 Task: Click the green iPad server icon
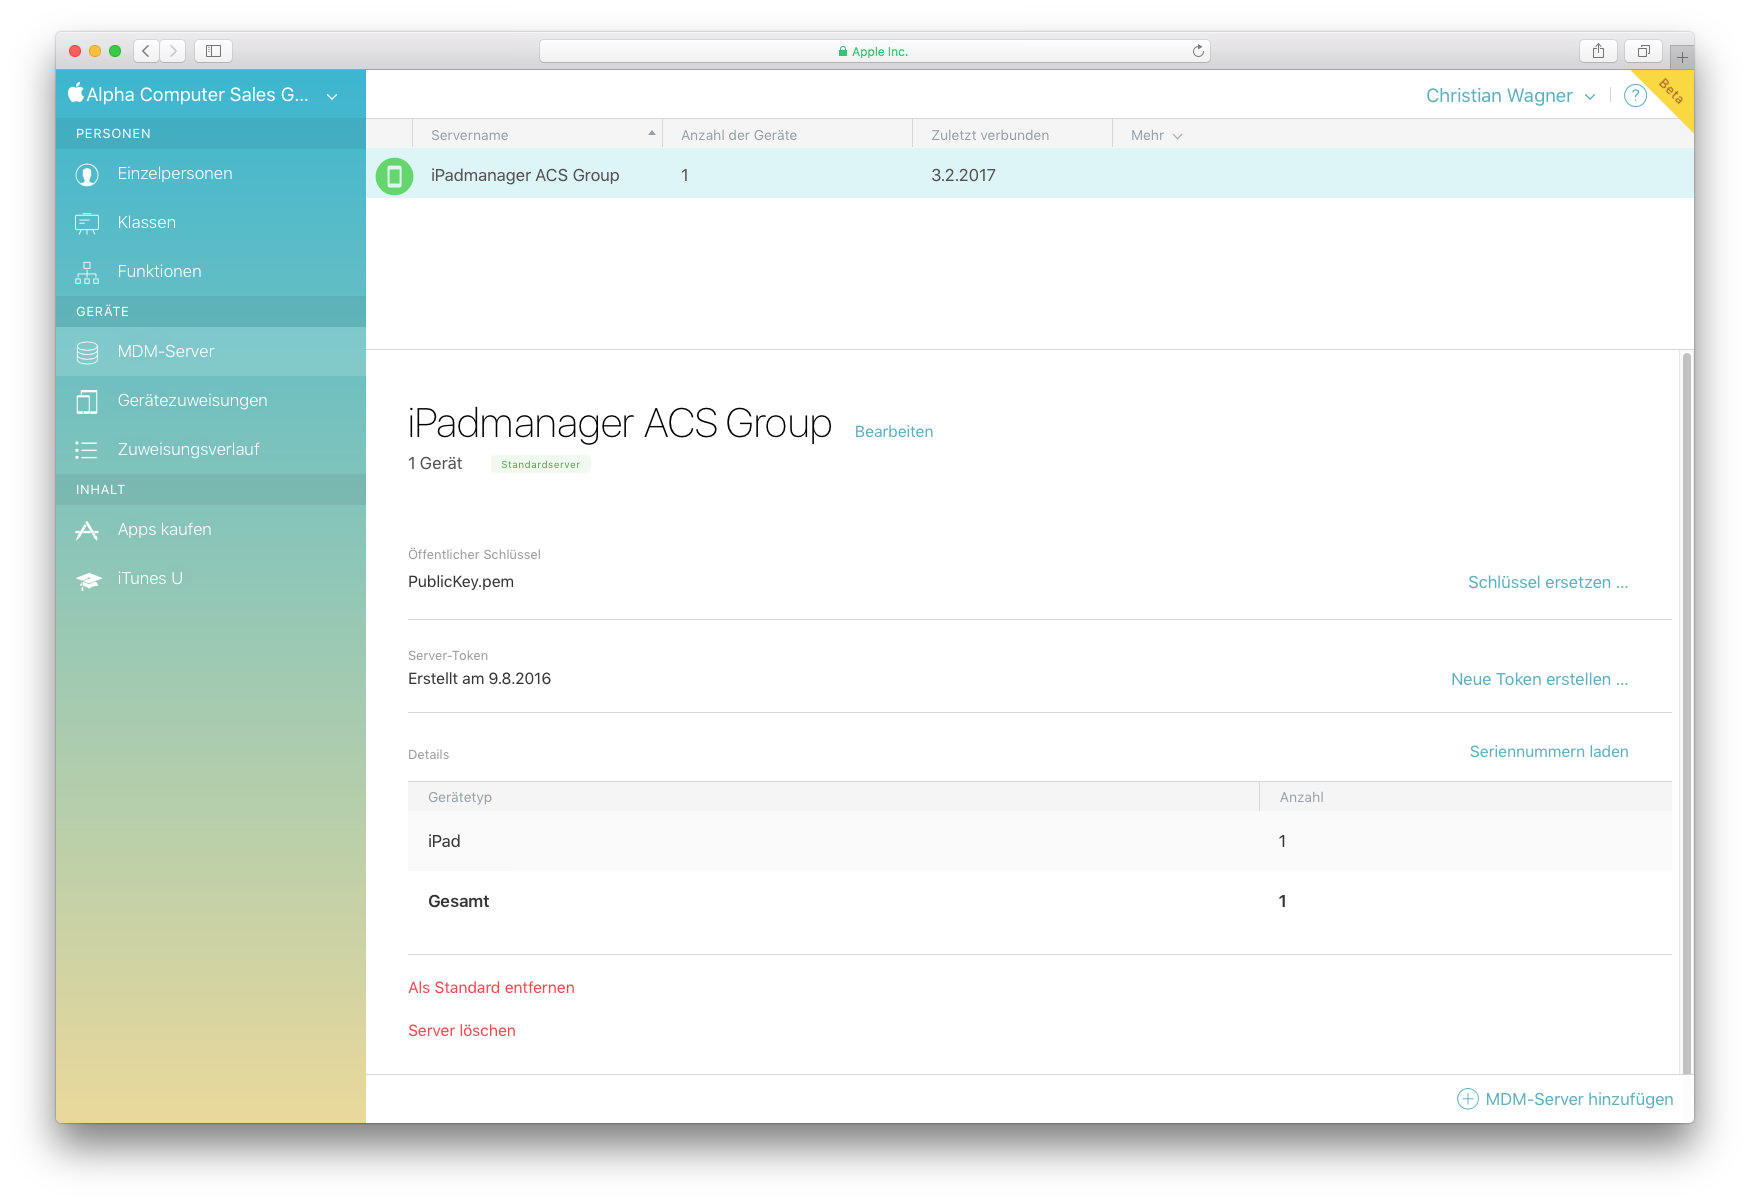[394, 176]
